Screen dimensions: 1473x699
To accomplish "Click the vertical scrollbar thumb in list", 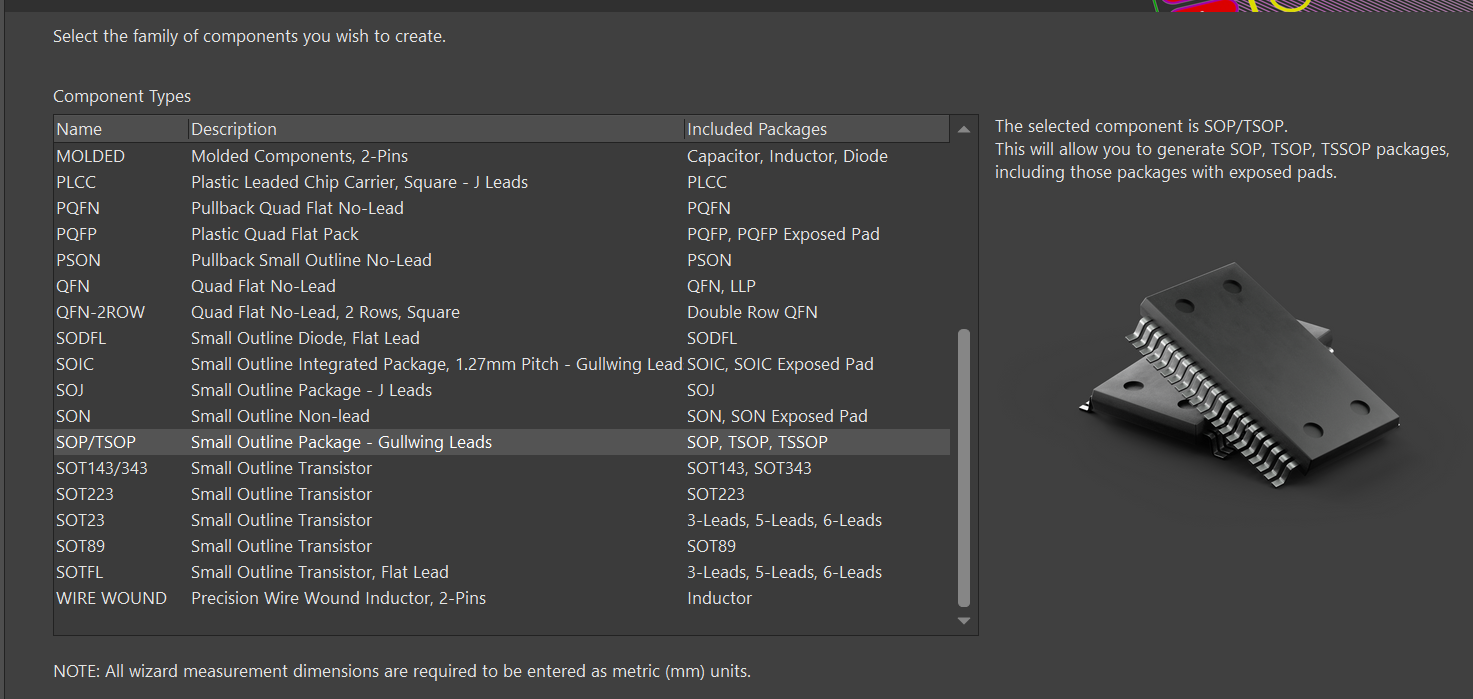I will pos(964,468).
